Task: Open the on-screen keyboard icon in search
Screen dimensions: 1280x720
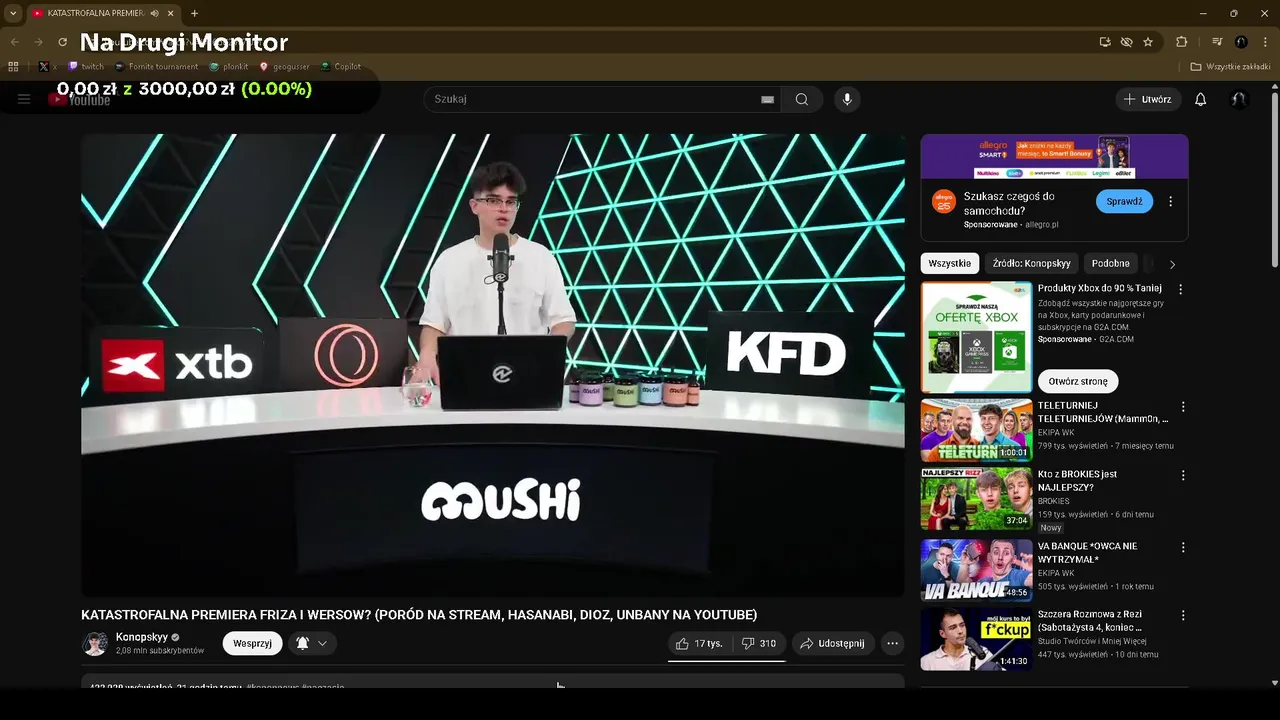Action: click(x=767, y=99)
